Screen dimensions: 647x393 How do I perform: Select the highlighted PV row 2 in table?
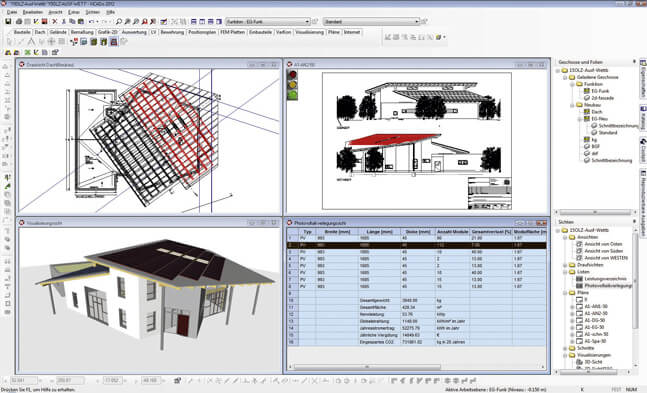417,245
